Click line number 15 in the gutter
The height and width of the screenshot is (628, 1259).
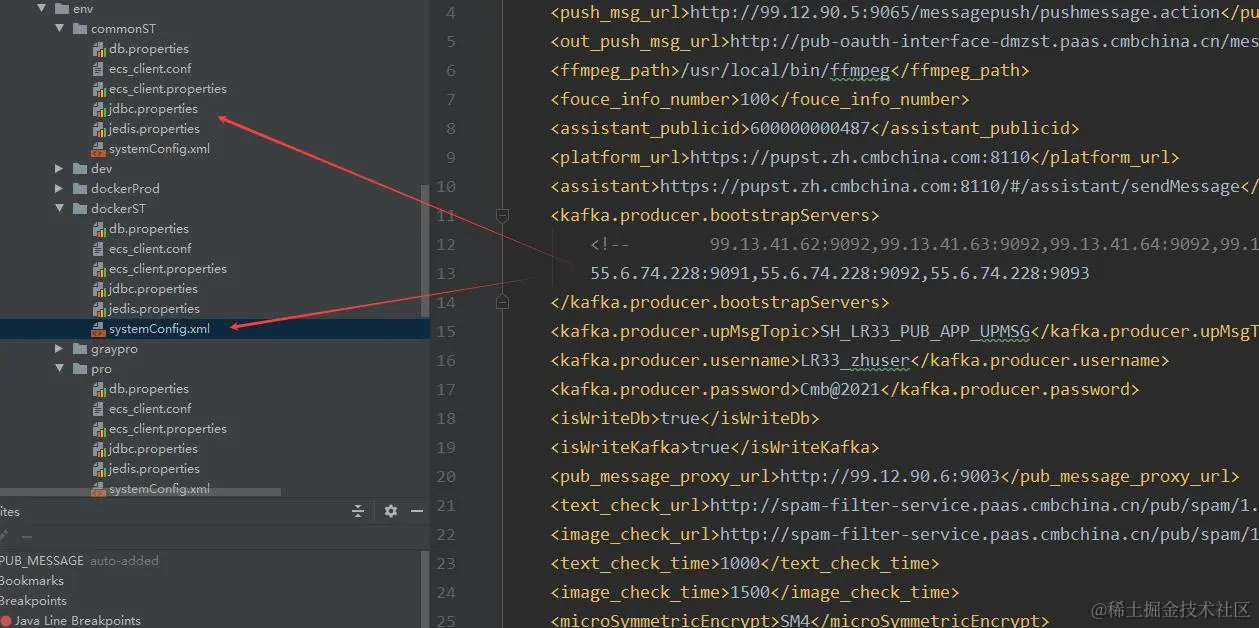446,331
